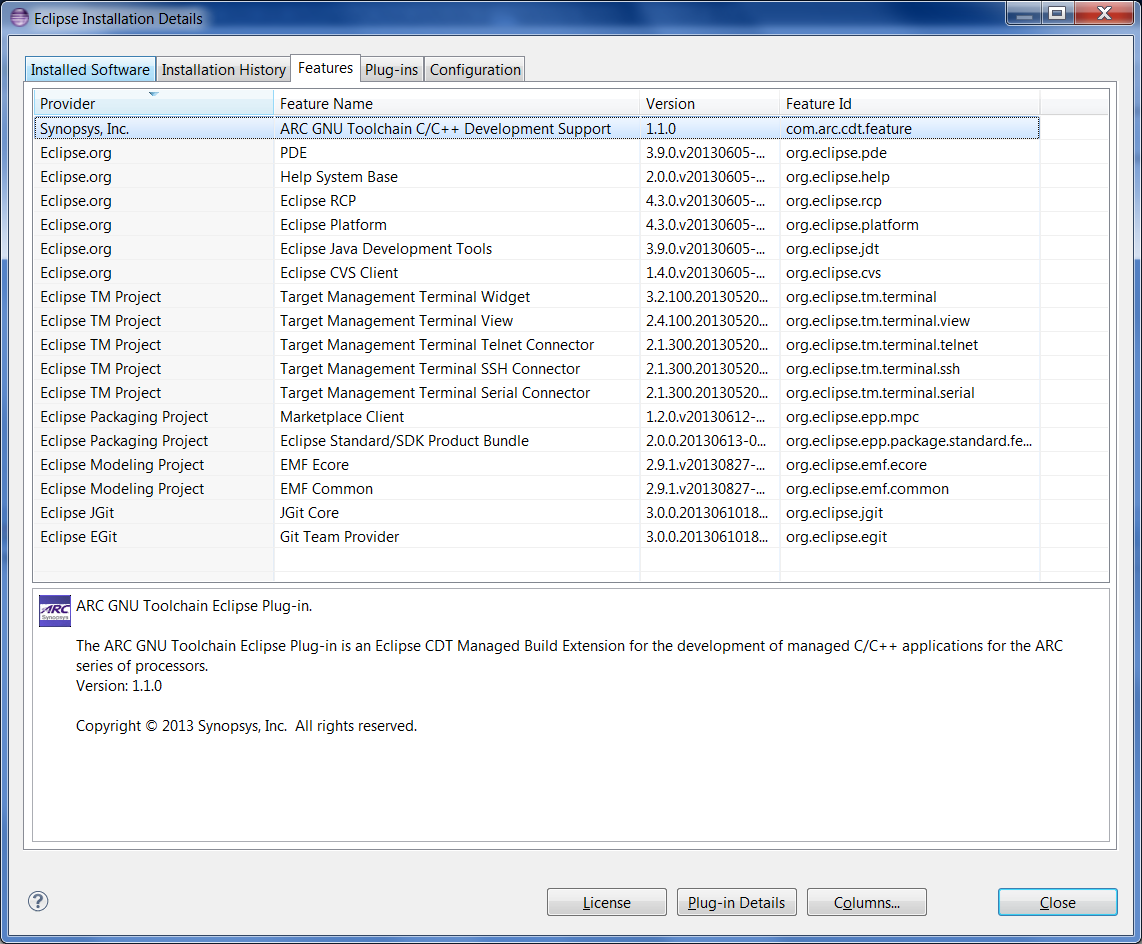The width and height of the screenshot is (1142, 944).
Task: Click the org.eclipse.jdt feature ID
Action: tap(832, 249)
